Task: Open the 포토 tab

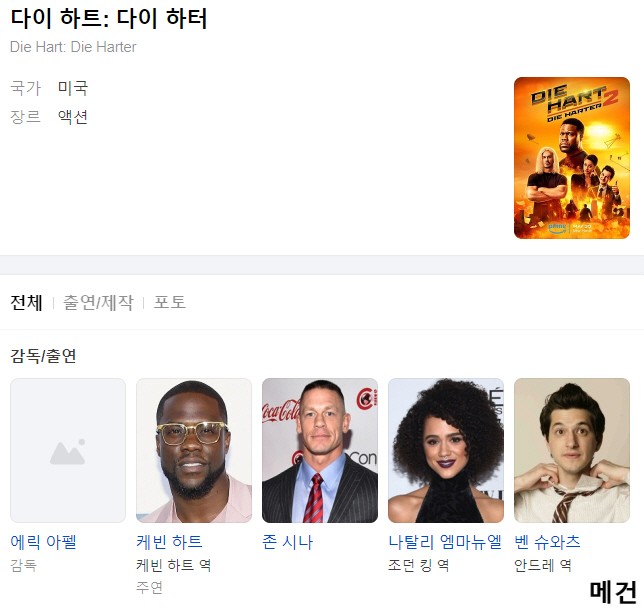Action: pos(170,303)
